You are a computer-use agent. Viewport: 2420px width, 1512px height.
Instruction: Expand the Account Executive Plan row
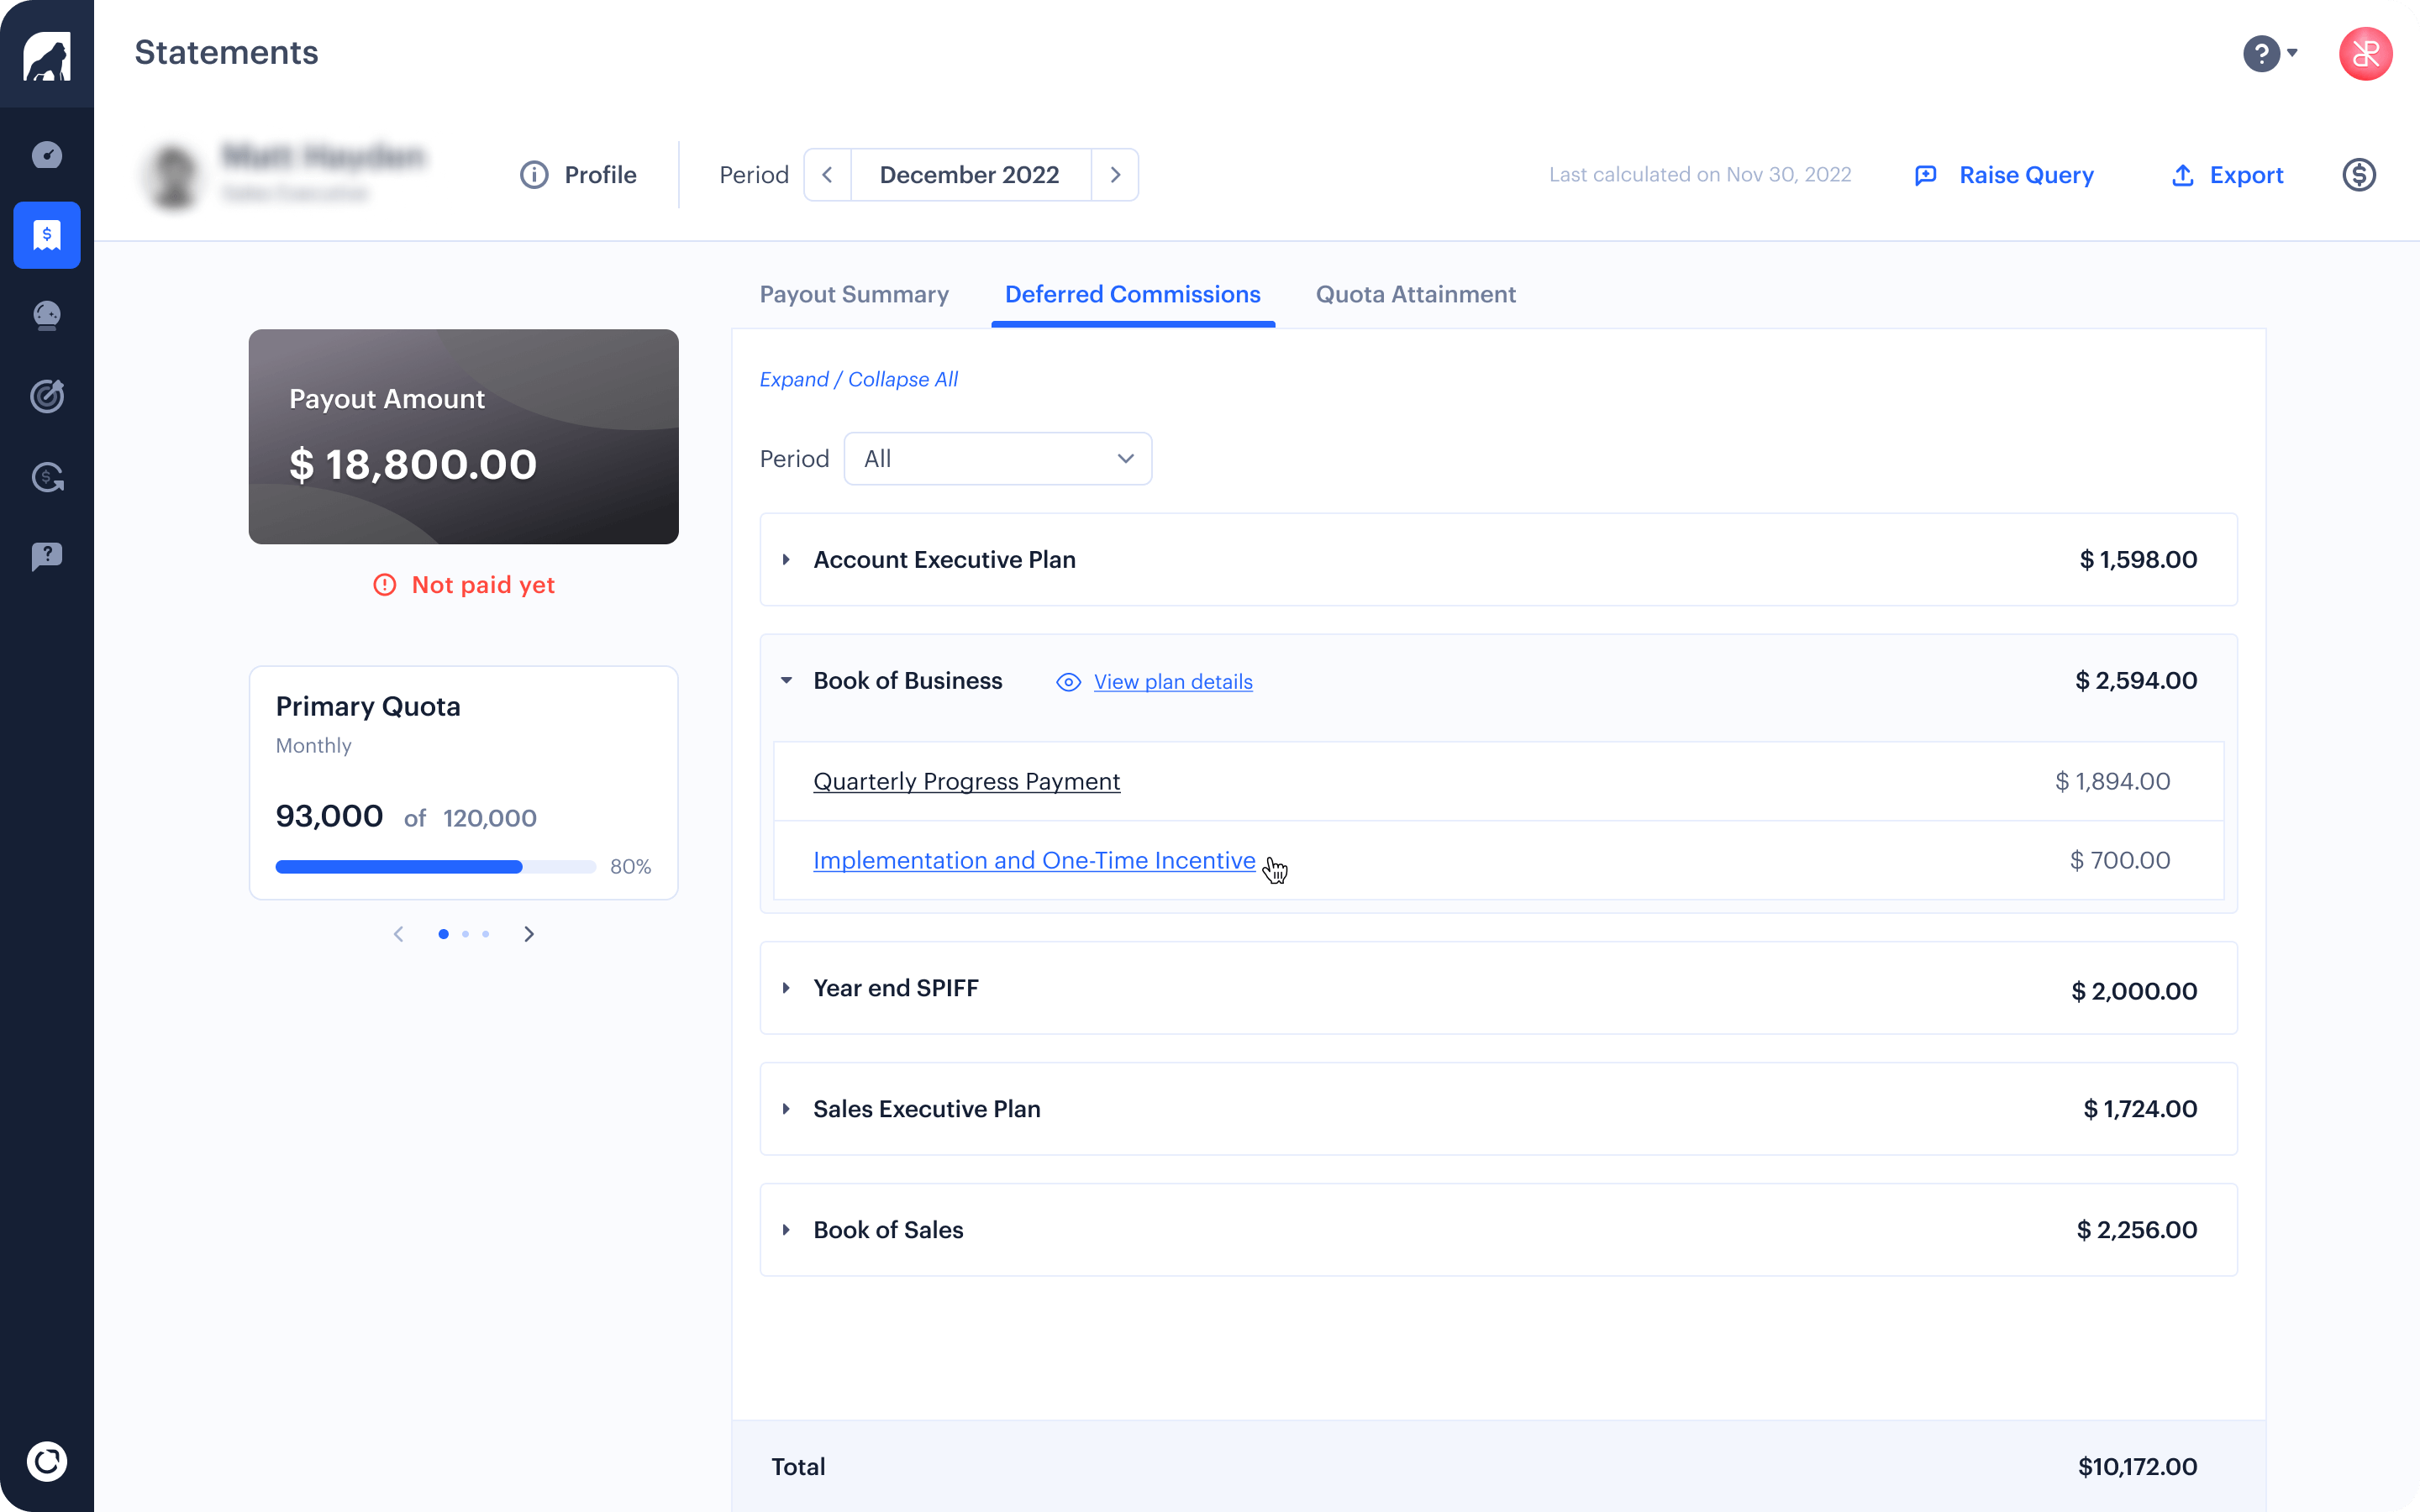click(786, 560)
